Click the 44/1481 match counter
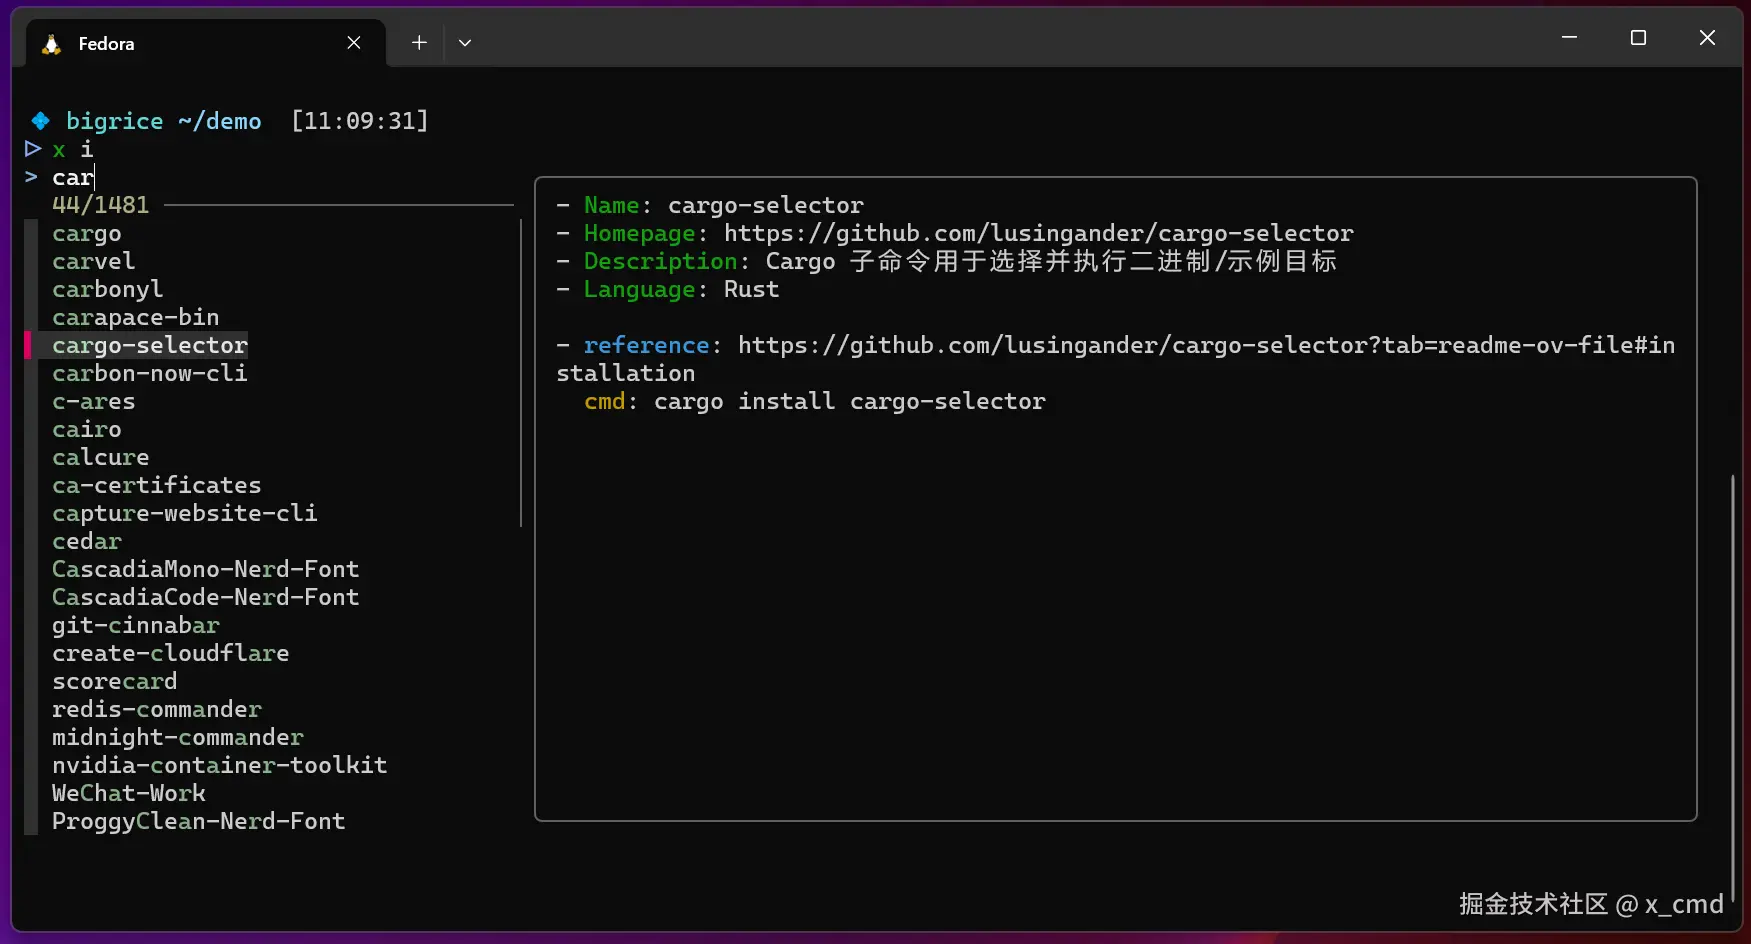 pyautogui.click(x=100, y=204)
